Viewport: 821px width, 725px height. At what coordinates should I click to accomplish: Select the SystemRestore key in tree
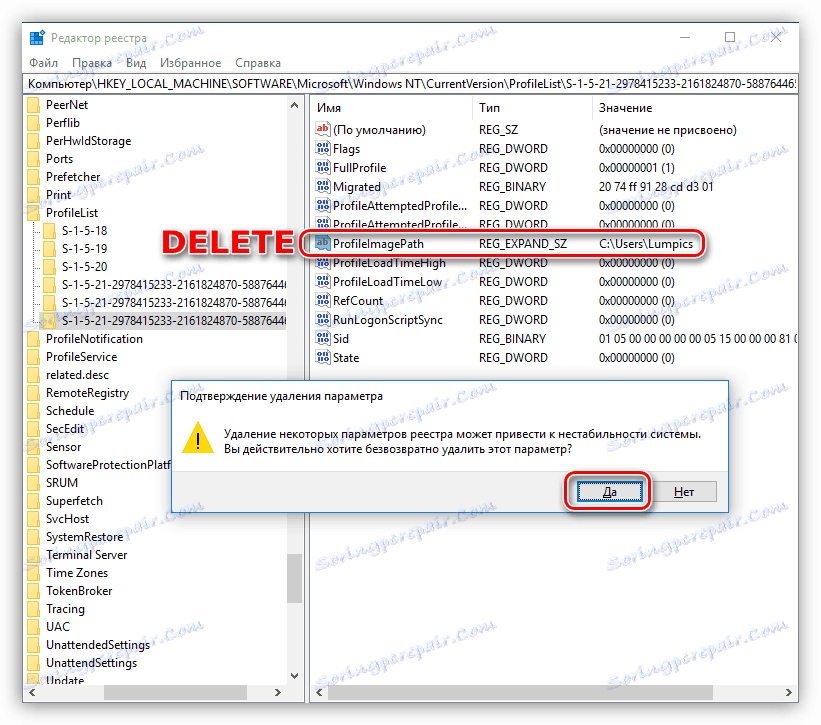click(84, 537)
